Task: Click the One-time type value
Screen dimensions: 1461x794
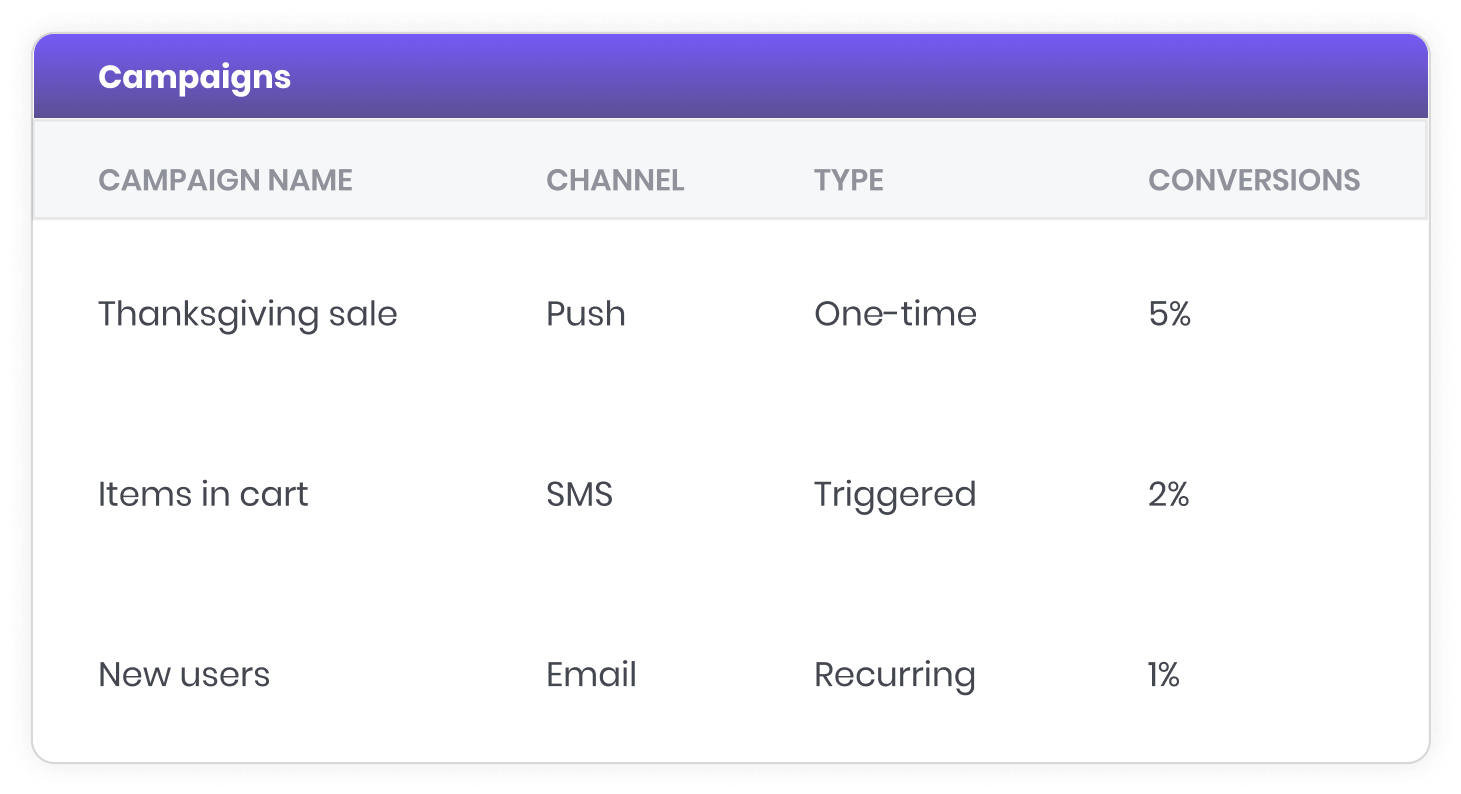Action: tap(895, 314)
